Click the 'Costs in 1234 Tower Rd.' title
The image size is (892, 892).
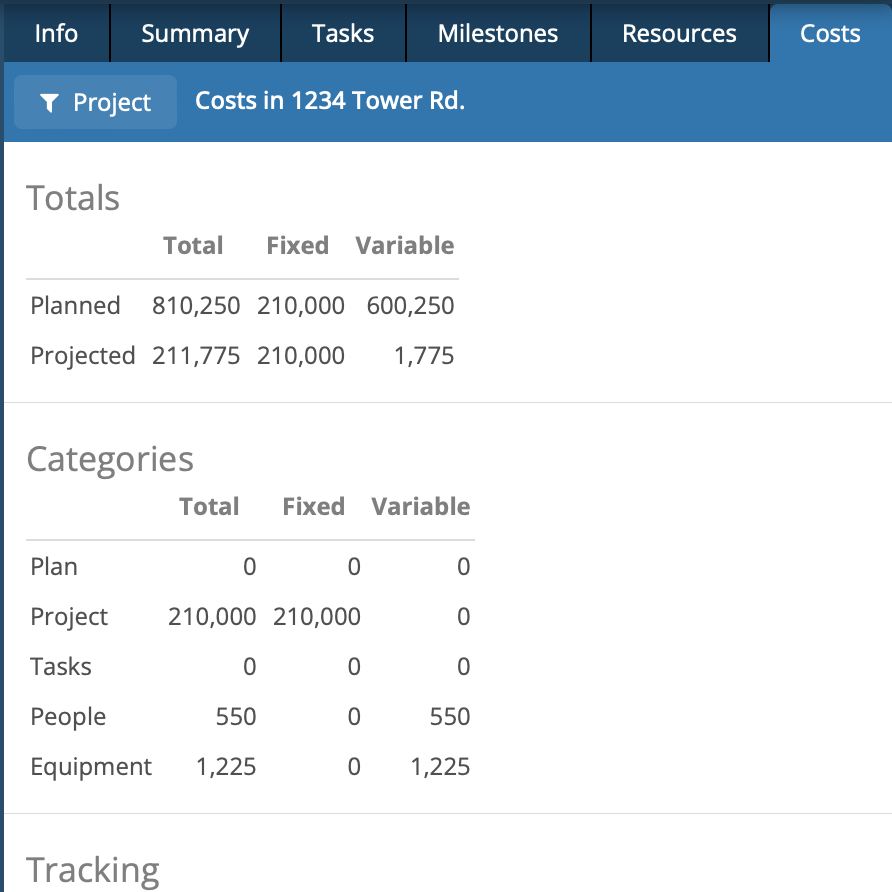(330, 101)
